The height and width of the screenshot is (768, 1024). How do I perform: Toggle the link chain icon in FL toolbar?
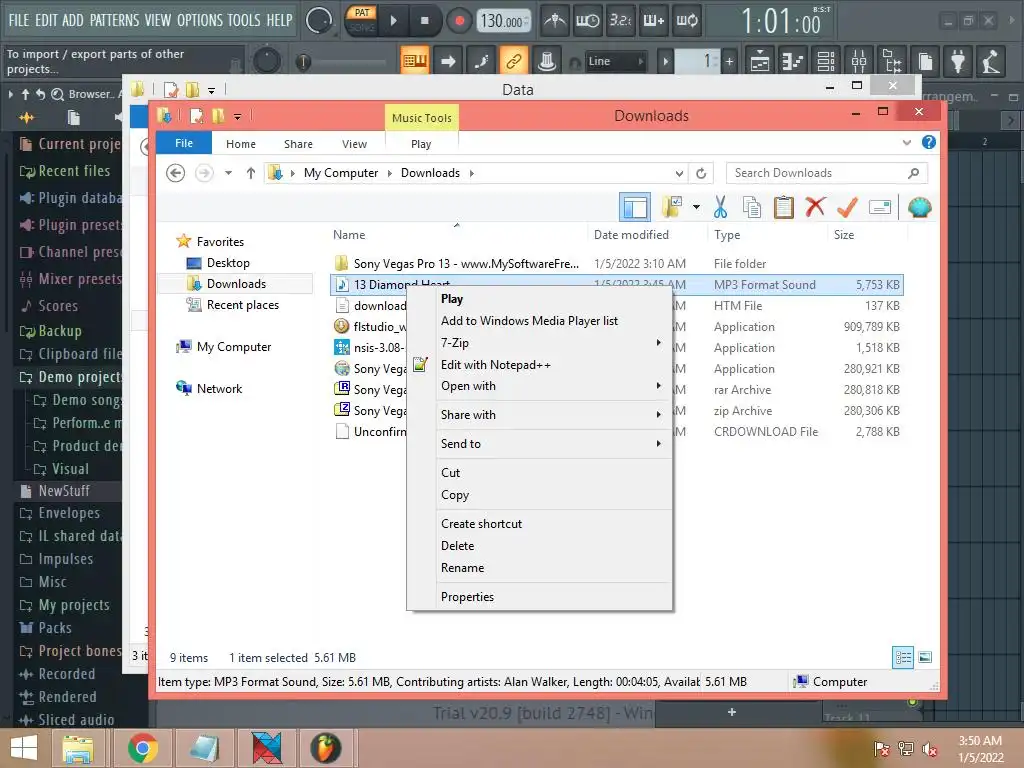coord(514,61)
